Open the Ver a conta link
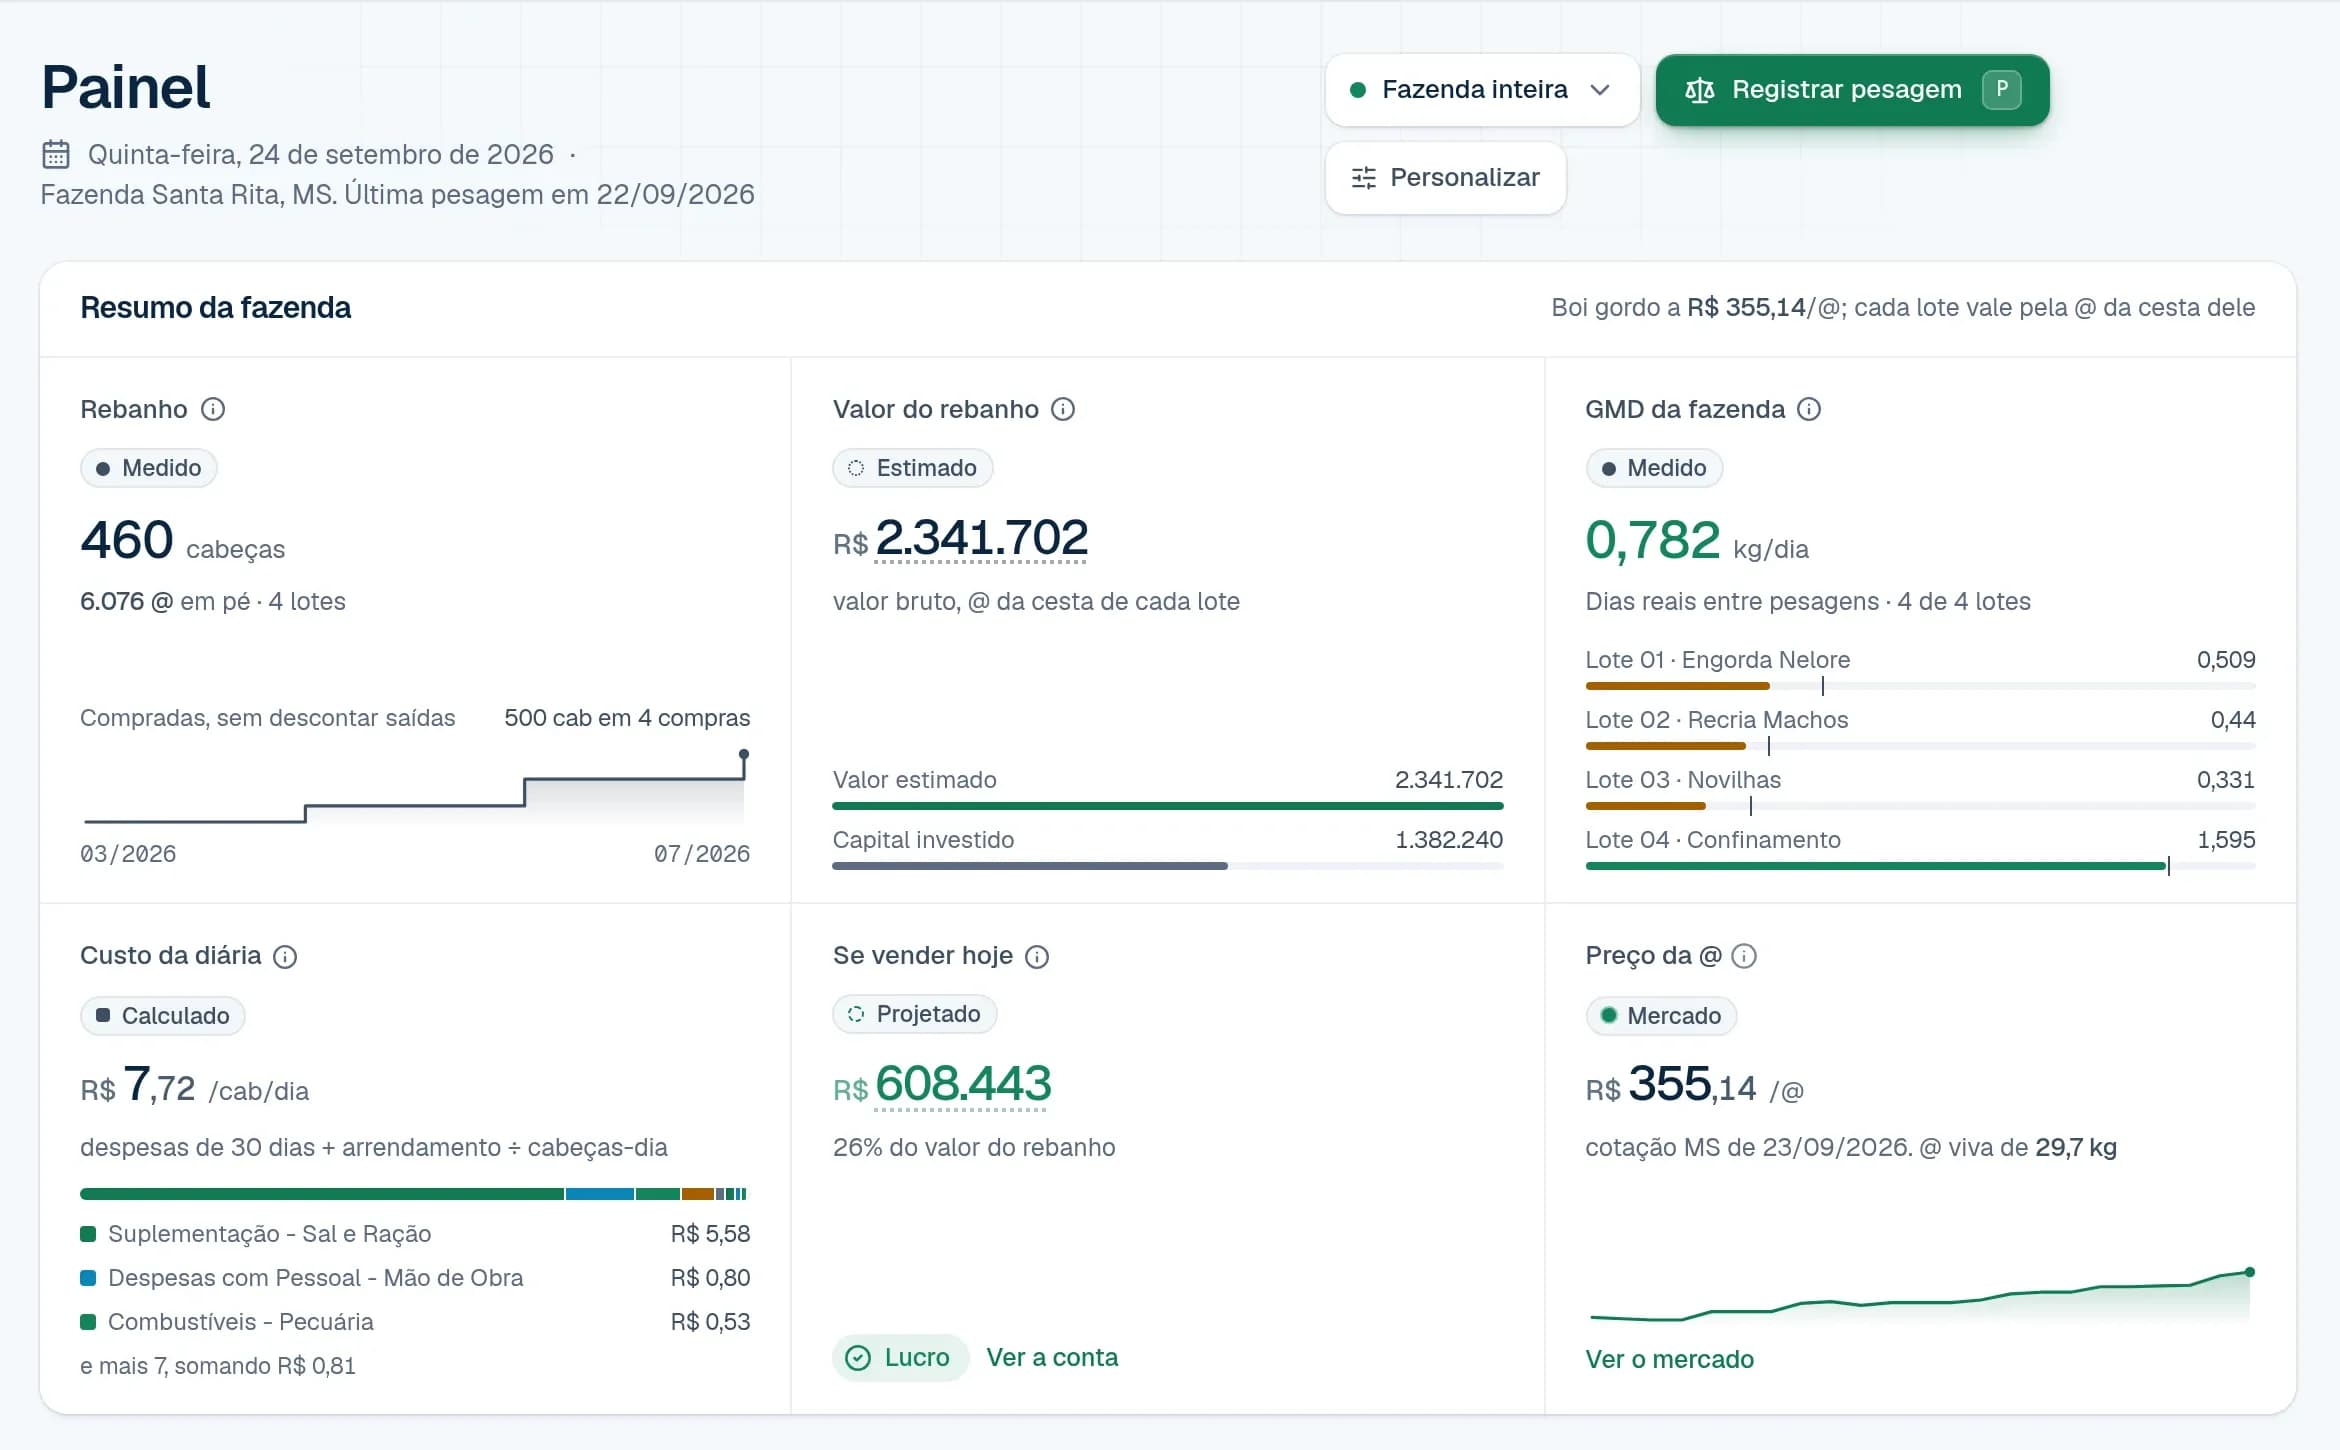The height and width of the screenshot is (1450, 2340). click(x=1052, y=1358)
